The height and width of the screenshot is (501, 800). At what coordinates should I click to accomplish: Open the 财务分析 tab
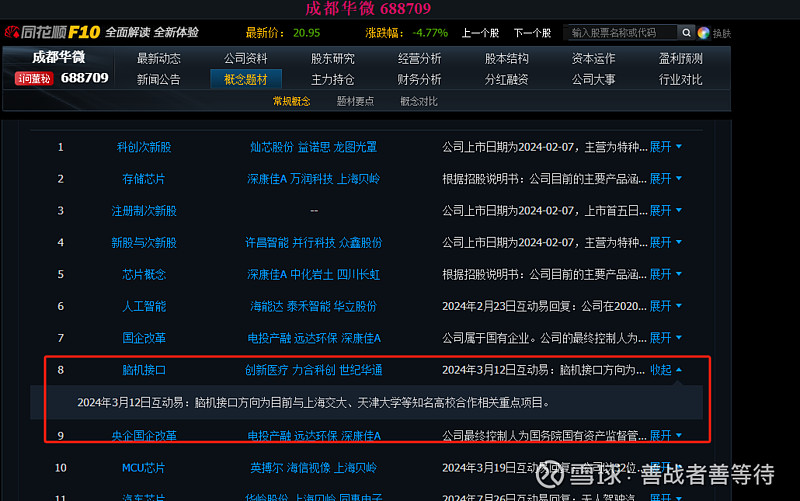coord(419,80)
